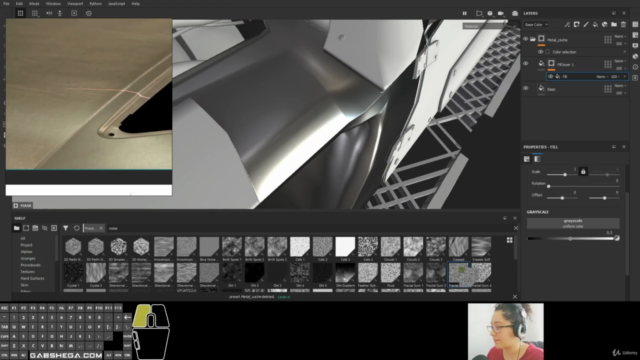Open the display settings side icon
The height and width of the screenshot is (360, 640).
pos(636,46)
